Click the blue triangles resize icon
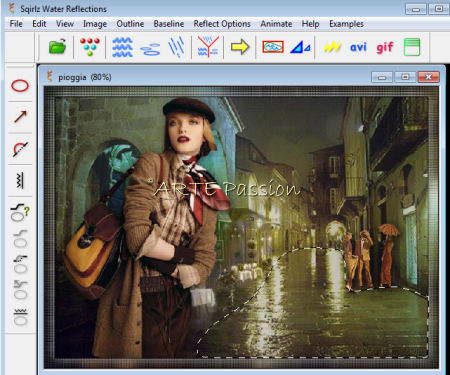 tap(300, 47)
